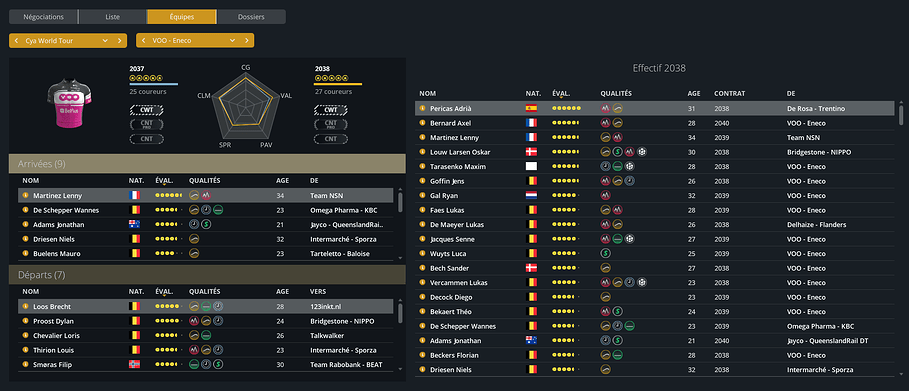Click the stopwatch quality icon for Adams Jonathan in Arrivées

click(194, 225)
